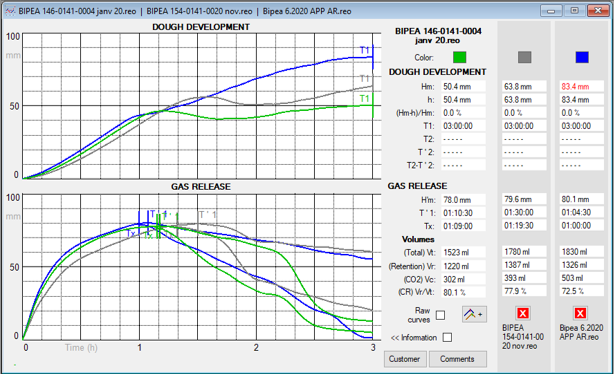Click the H'm value 79.6 mm
This screenshot has height=374, width=614.
coord(524,199)
